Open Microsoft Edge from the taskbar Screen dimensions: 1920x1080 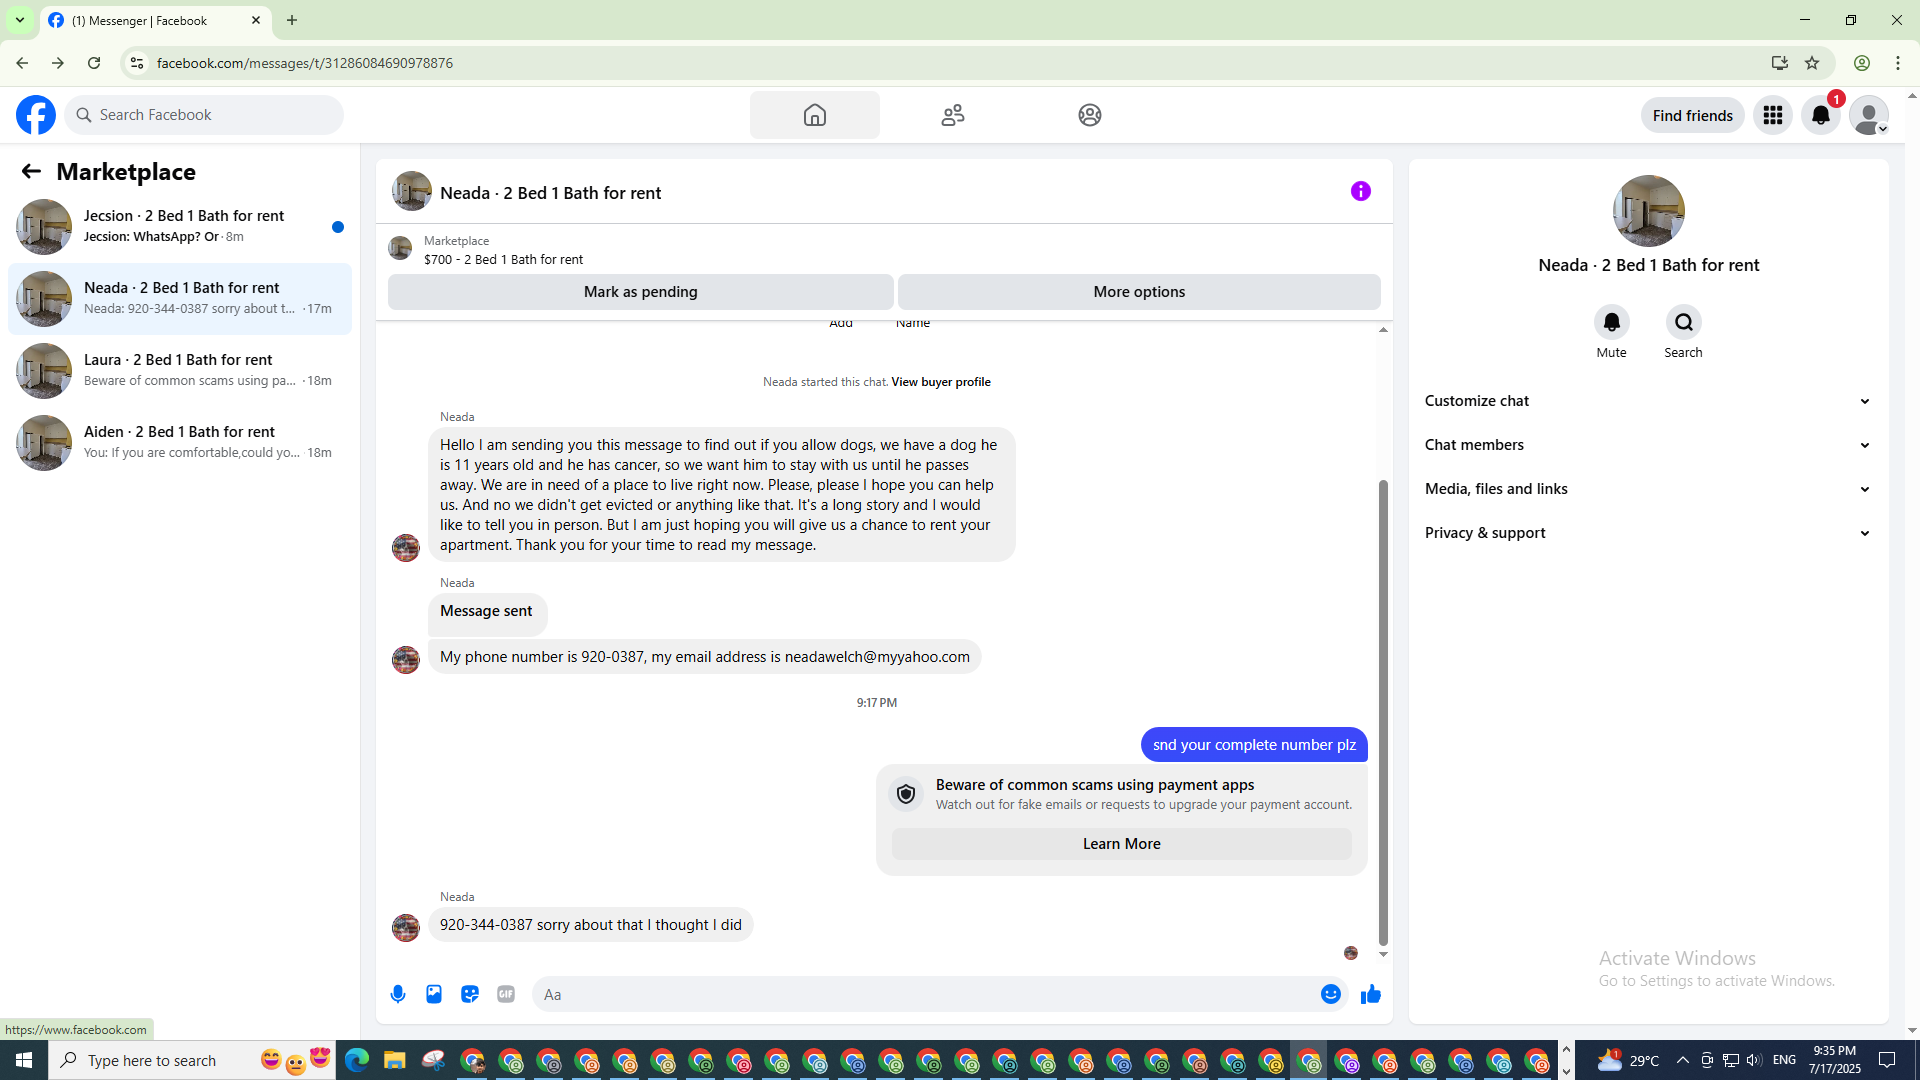[x=357, y=1060]
